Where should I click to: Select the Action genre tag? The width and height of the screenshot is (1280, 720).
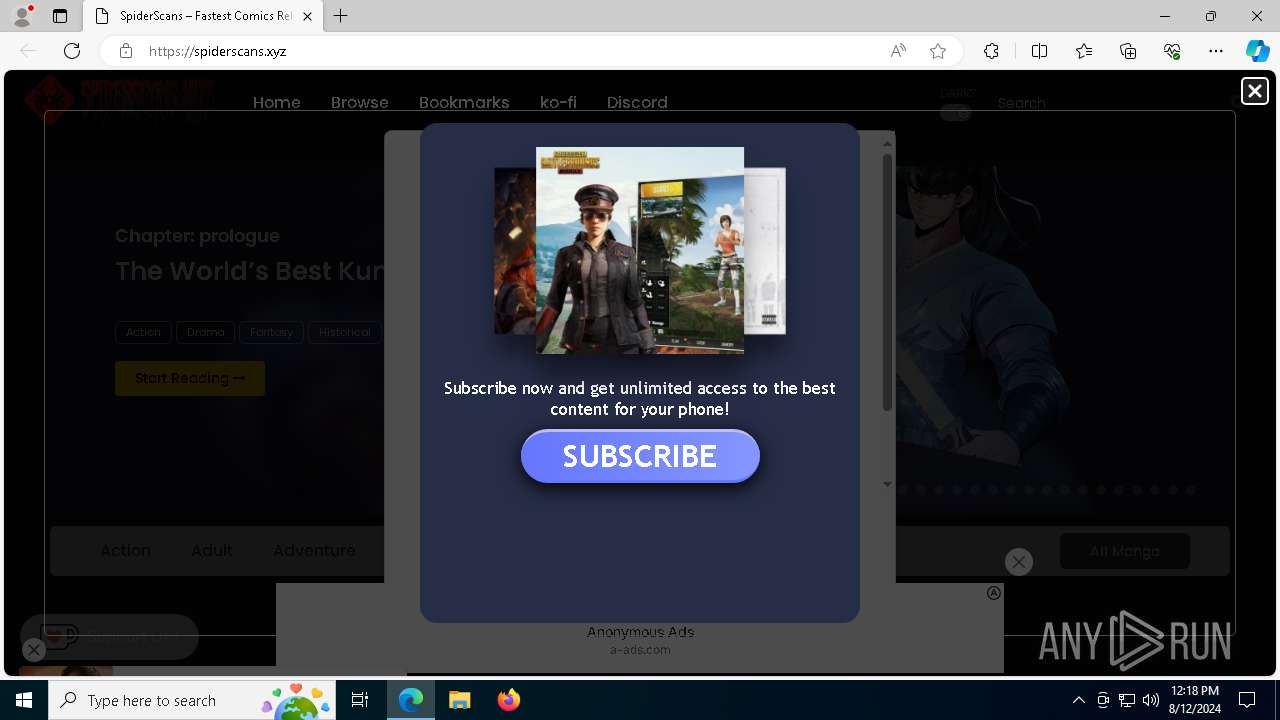[143, 332]
